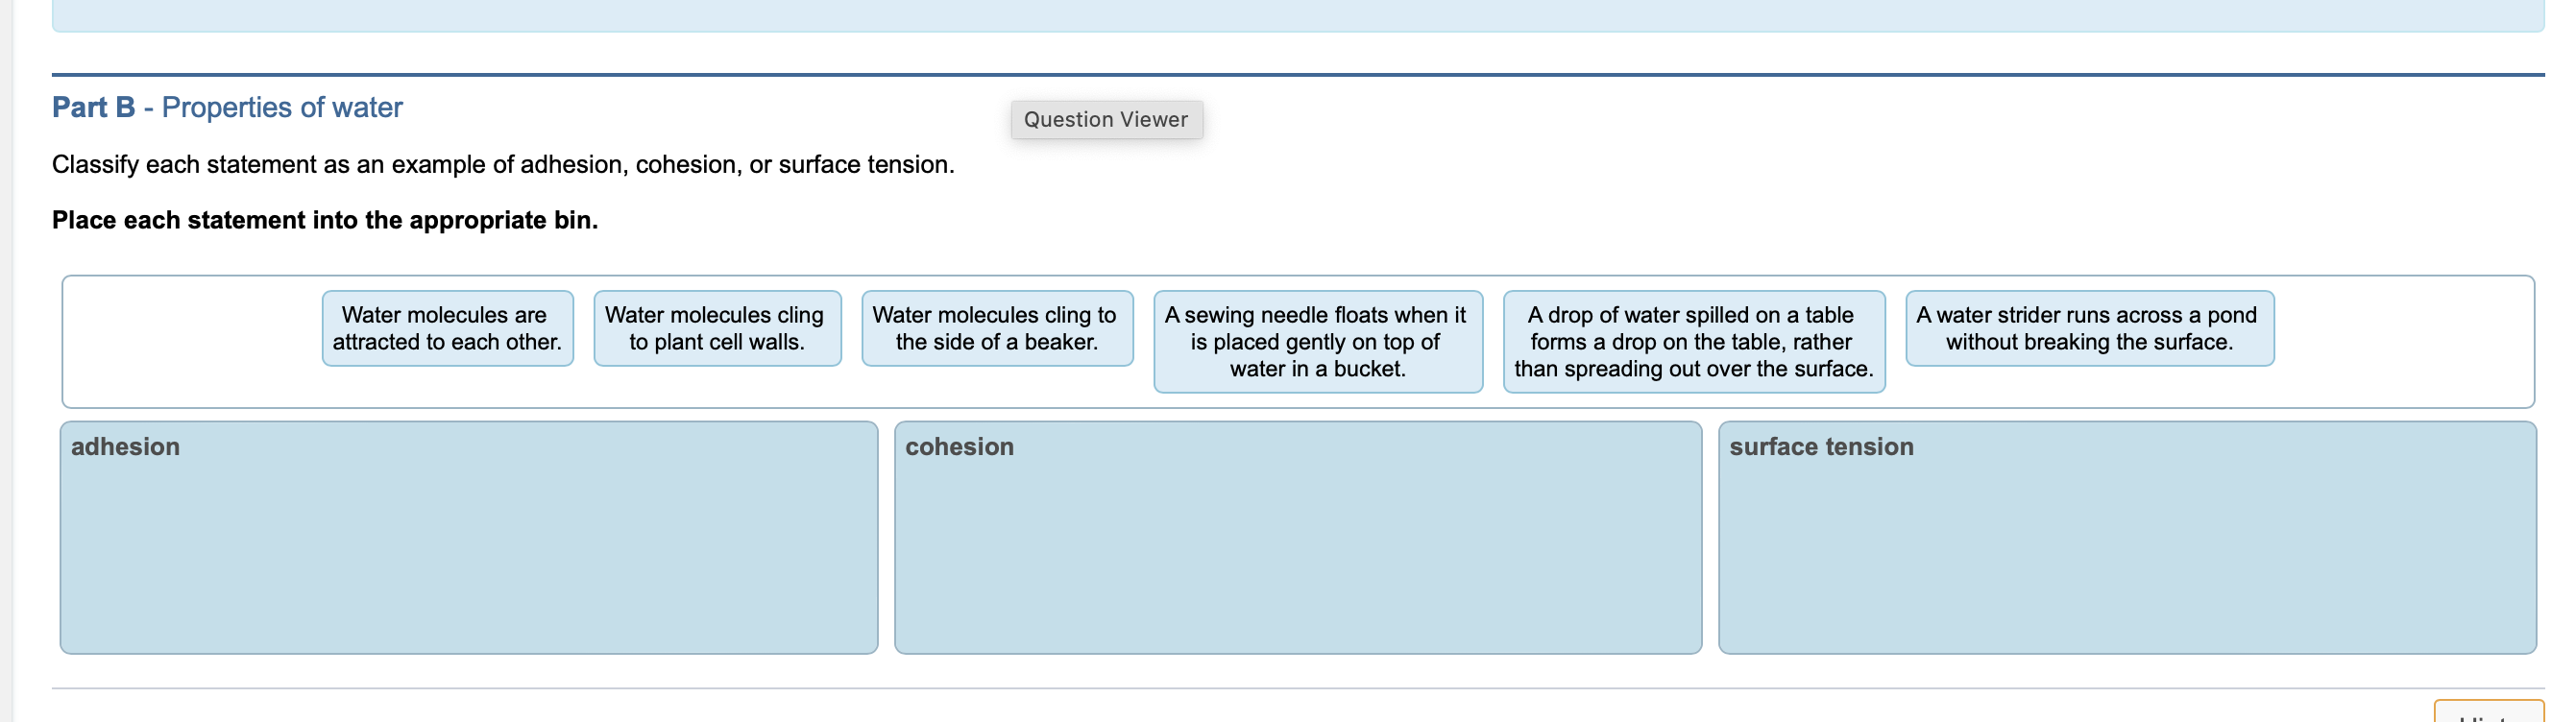Select statement 'Water molecules cling to the side of a beaker'
The image size is (2576, 722).
[996, 328]
